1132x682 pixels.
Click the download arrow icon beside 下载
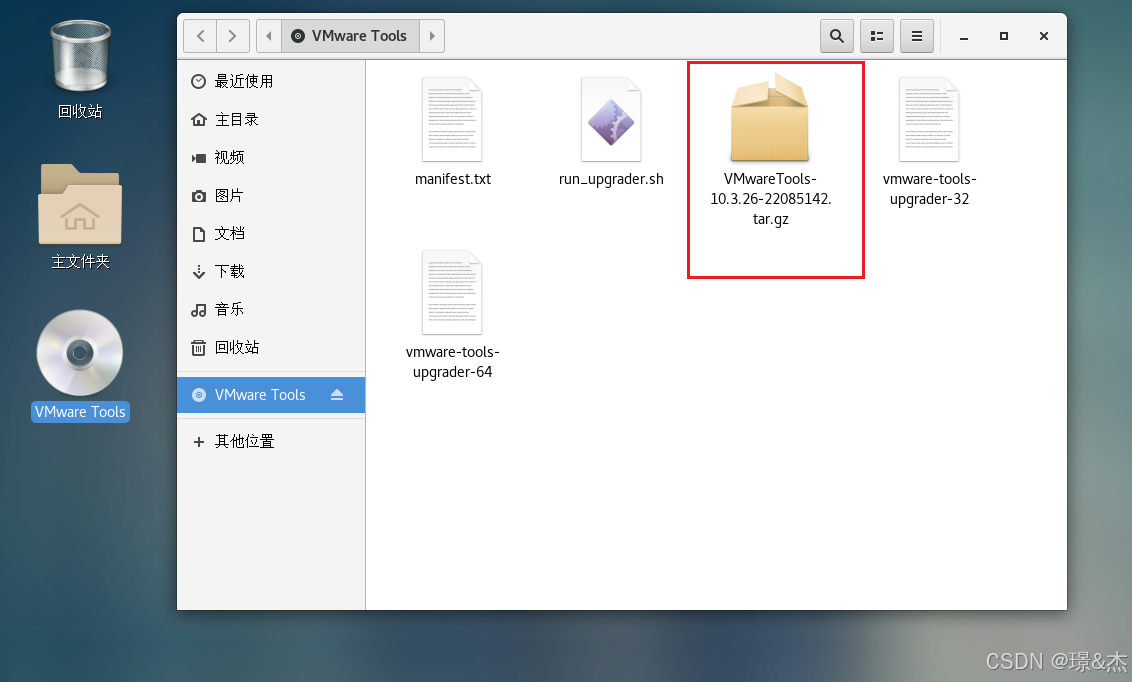click(199, 272)
